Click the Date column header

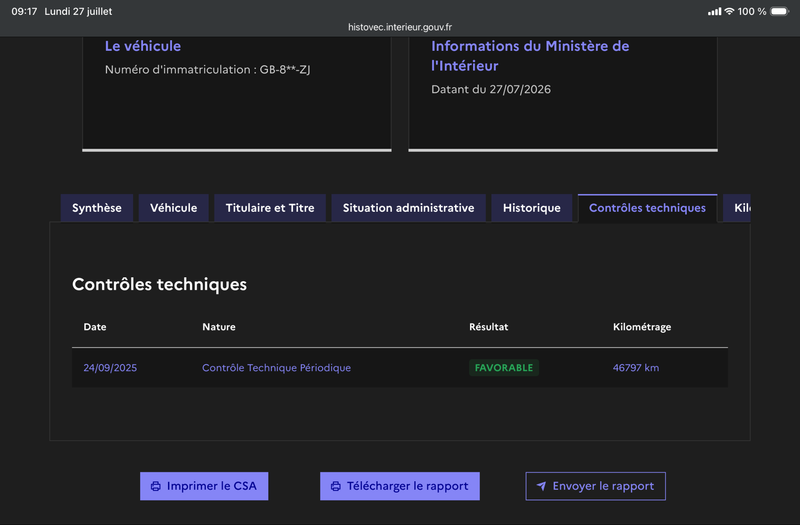[95, 327]
